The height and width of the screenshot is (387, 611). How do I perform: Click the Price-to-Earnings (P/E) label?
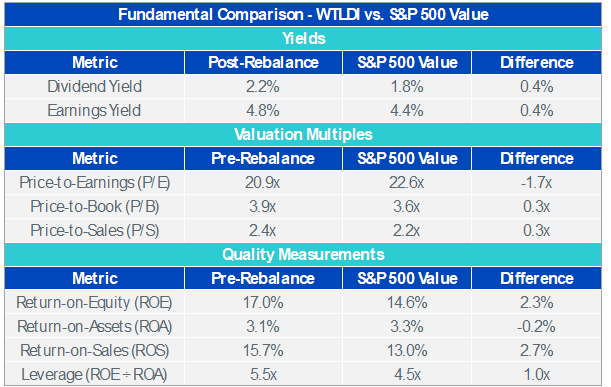(x=95, y=182)
